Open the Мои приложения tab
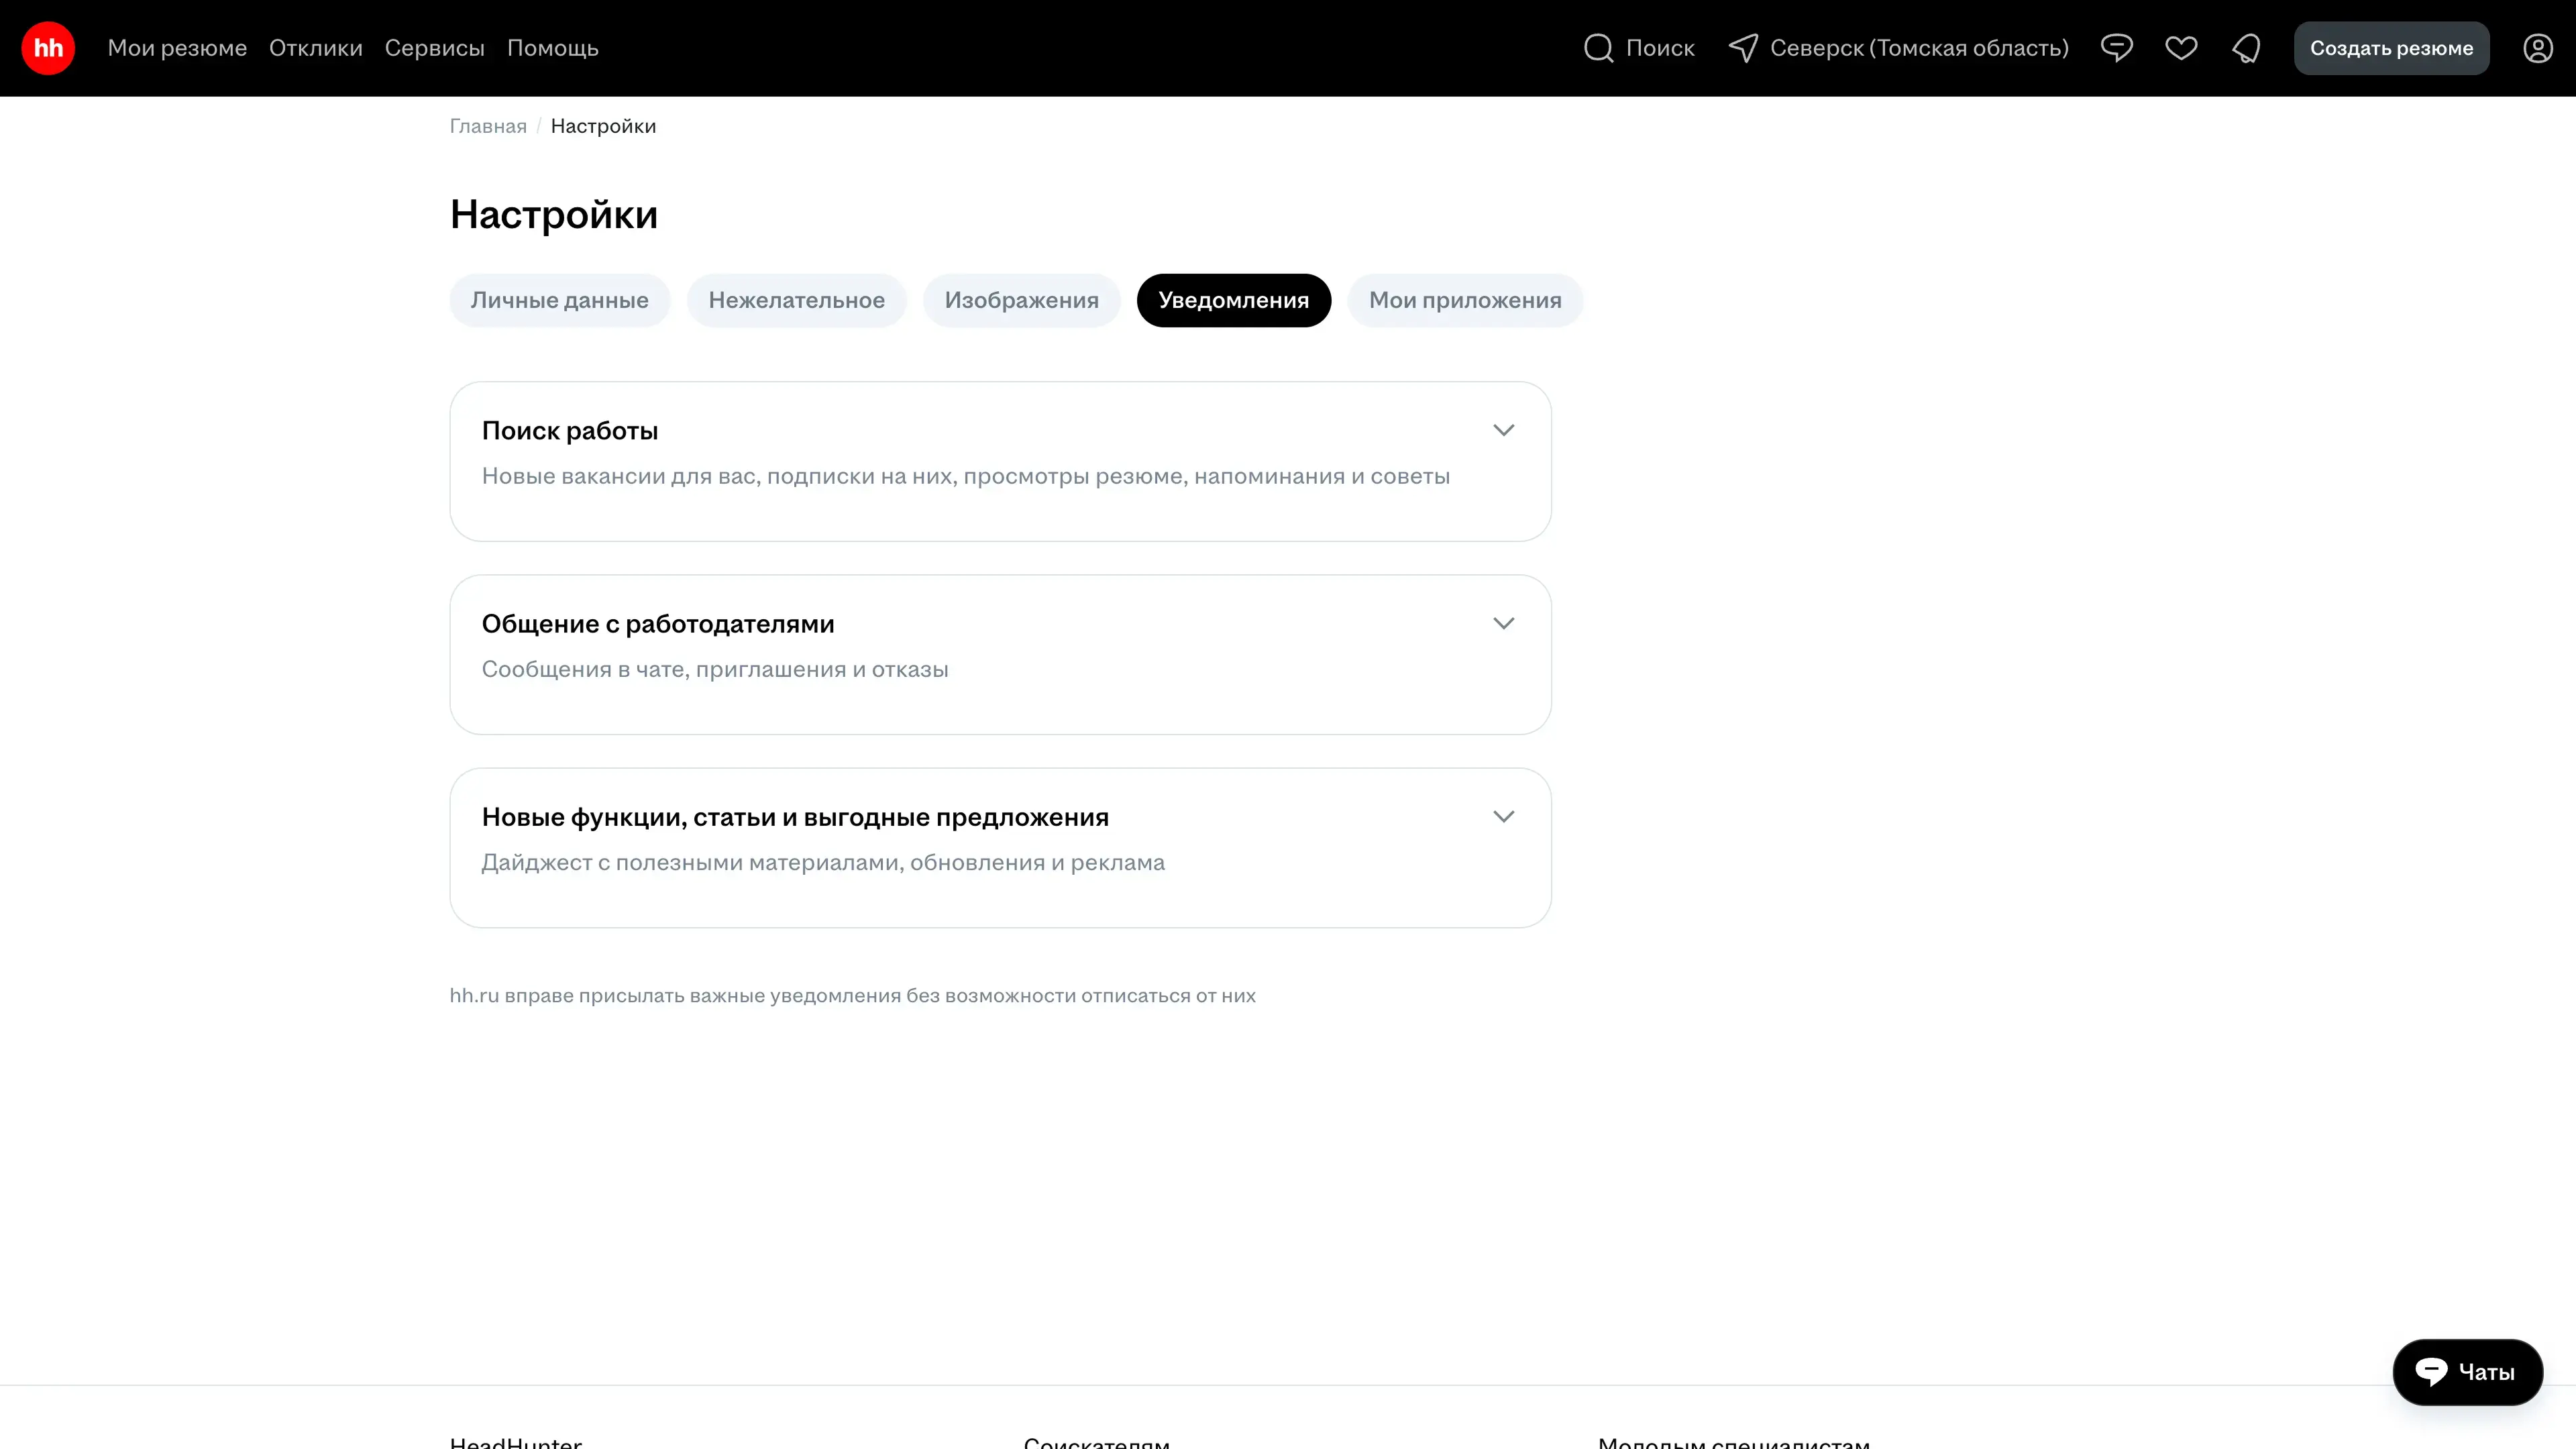2576x1449 pixels. (x=1464, y=300)
